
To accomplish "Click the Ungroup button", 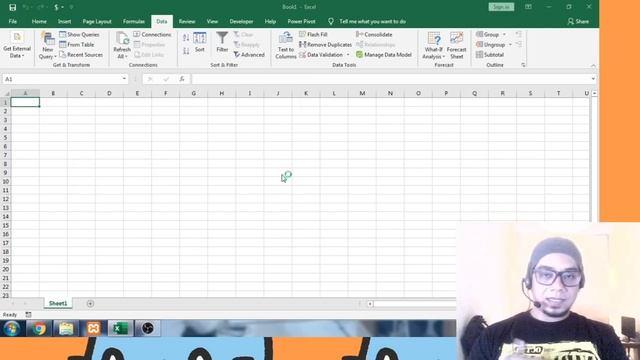I will coord(491,44).
